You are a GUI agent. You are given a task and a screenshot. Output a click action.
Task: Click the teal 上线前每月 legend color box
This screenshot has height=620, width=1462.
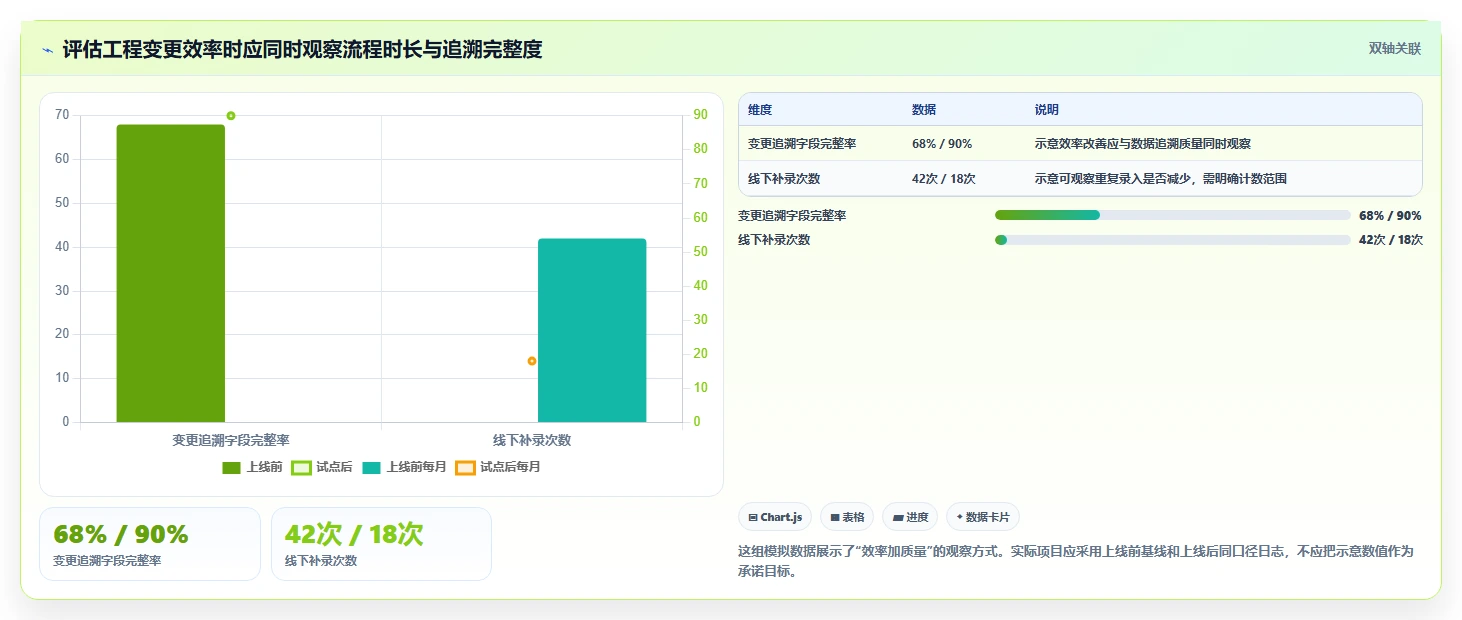pos(372,467)
